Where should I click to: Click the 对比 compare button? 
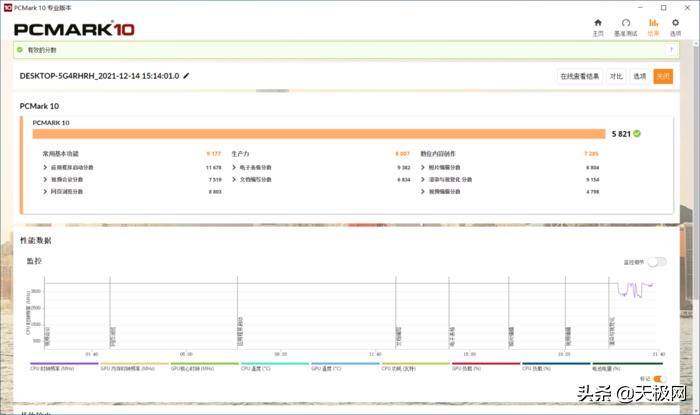[x=616, y=76]
